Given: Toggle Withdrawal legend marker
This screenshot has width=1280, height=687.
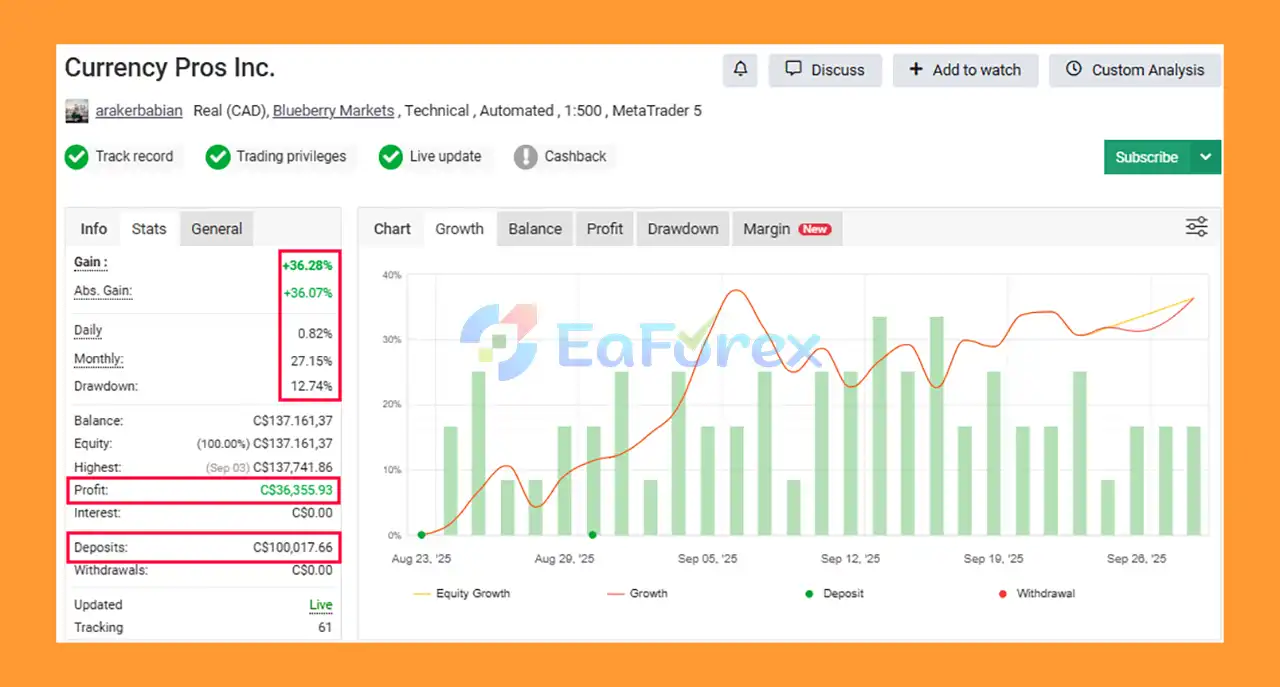Looking at the screenshot, I should (x=1003, y=594).
